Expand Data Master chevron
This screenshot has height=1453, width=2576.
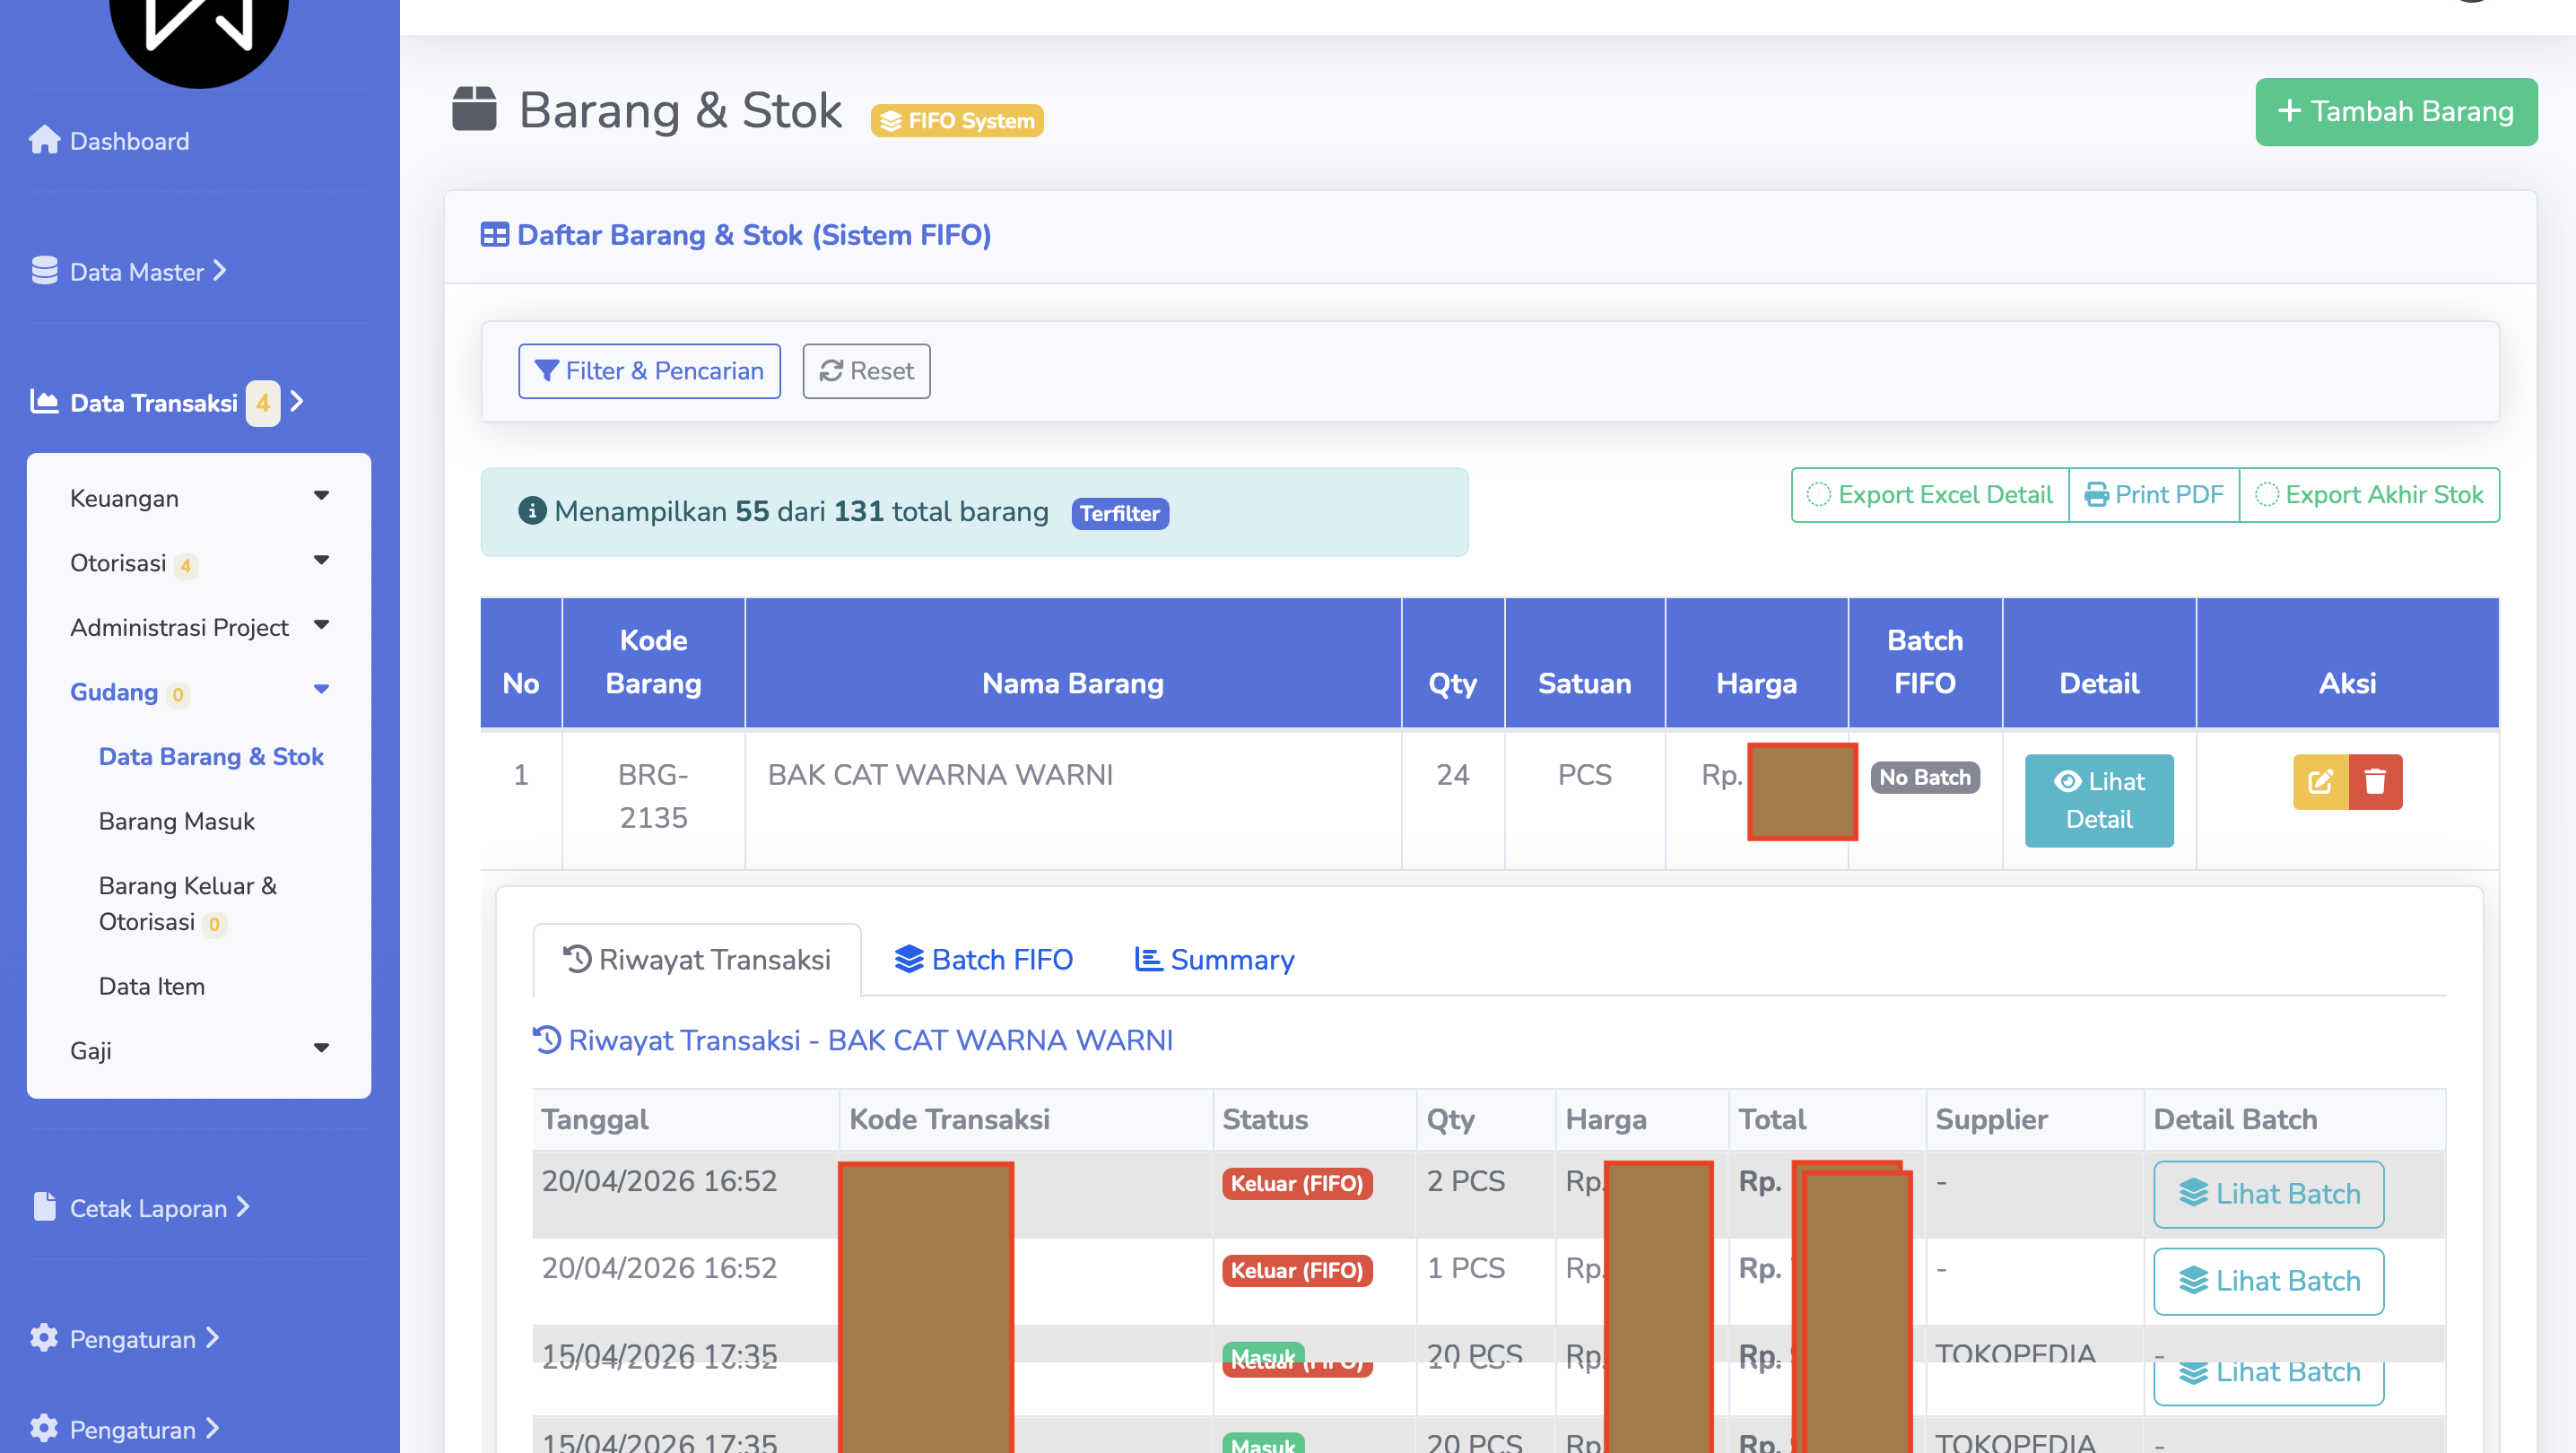pos(220,271)
